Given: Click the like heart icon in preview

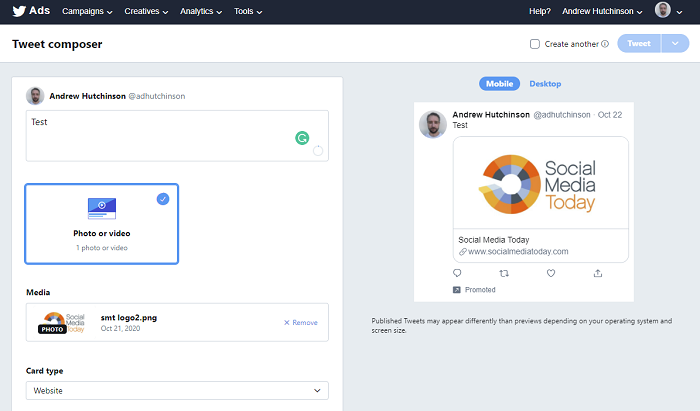Looking at the screenshot, I should 551,273.
